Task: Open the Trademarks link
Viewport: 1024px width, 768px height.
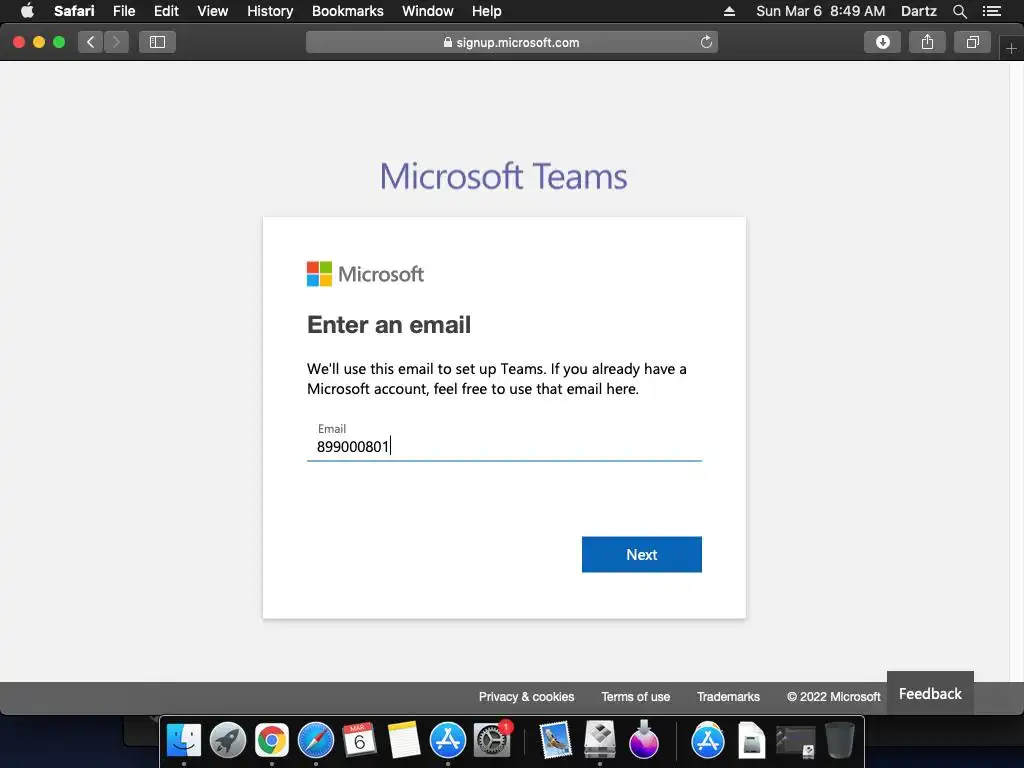Action: click(x=728, y=697)
